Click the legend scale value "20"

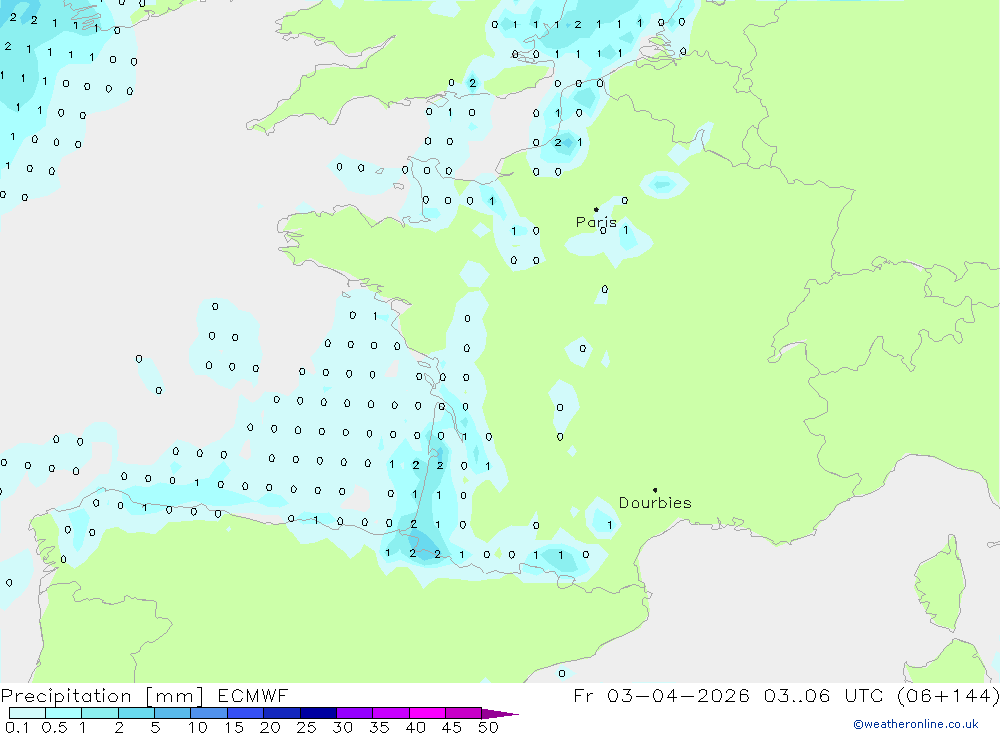270,727
